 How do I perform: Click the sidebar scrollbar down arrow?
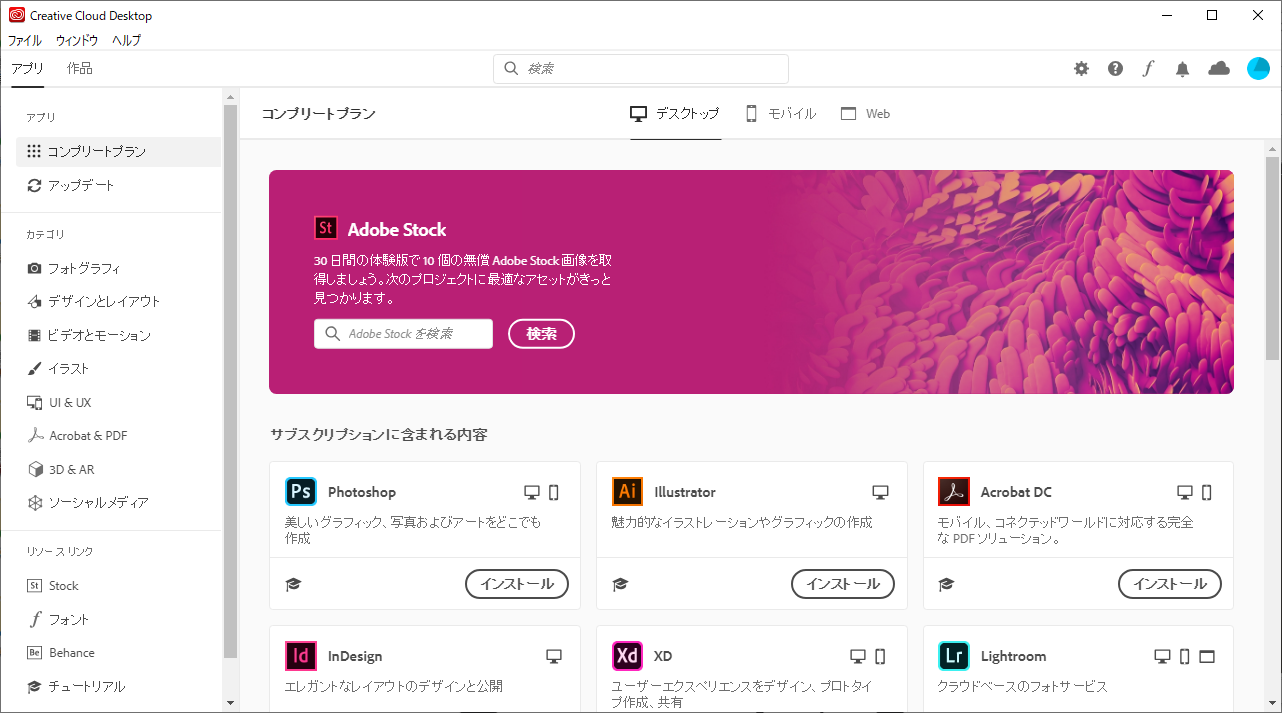tap(230, 703)
